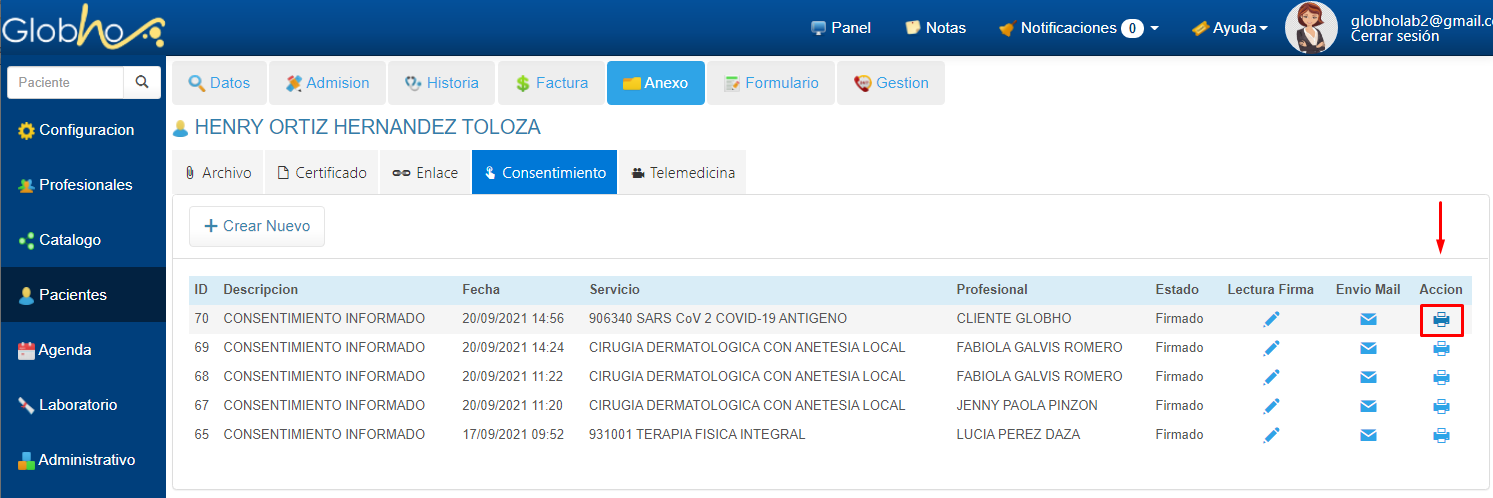Open signature reading for consent ID 70
Image resolution: width=1493 pixels, height=498 pixels.
(1271, 319)
